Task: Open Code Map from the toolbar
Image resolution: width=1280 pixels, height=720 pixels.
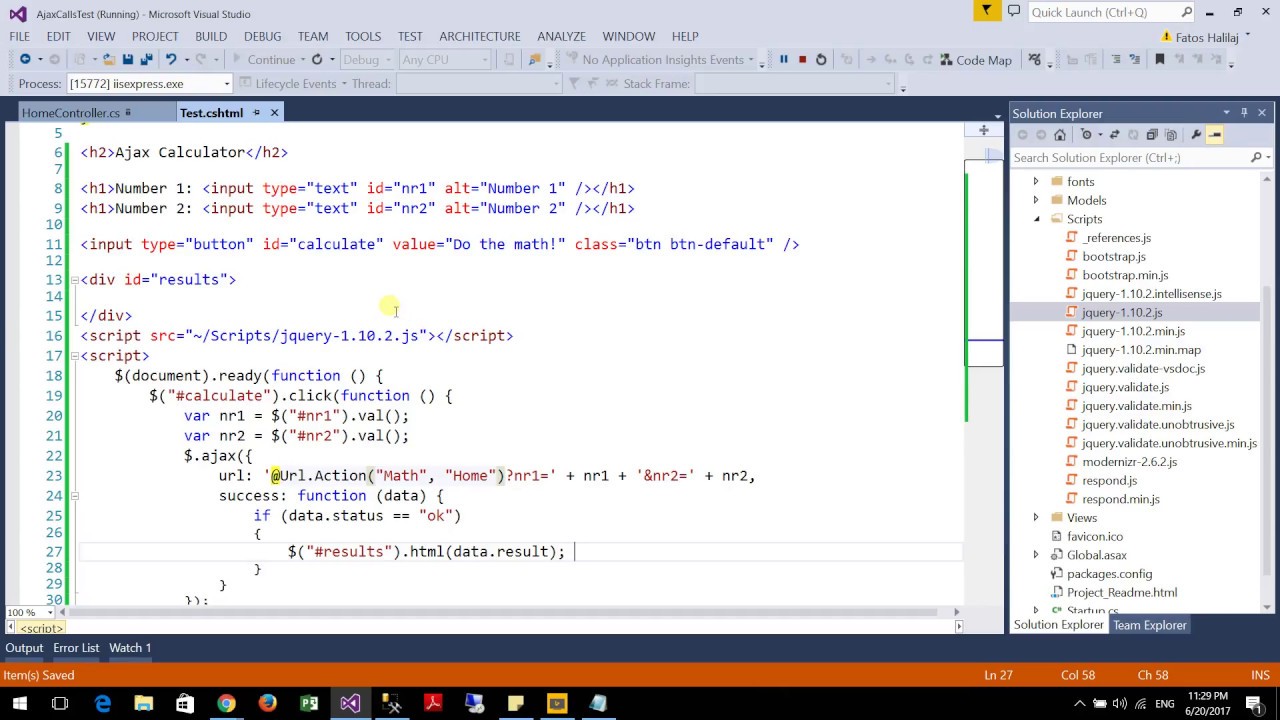Action: tap(975, 60)
